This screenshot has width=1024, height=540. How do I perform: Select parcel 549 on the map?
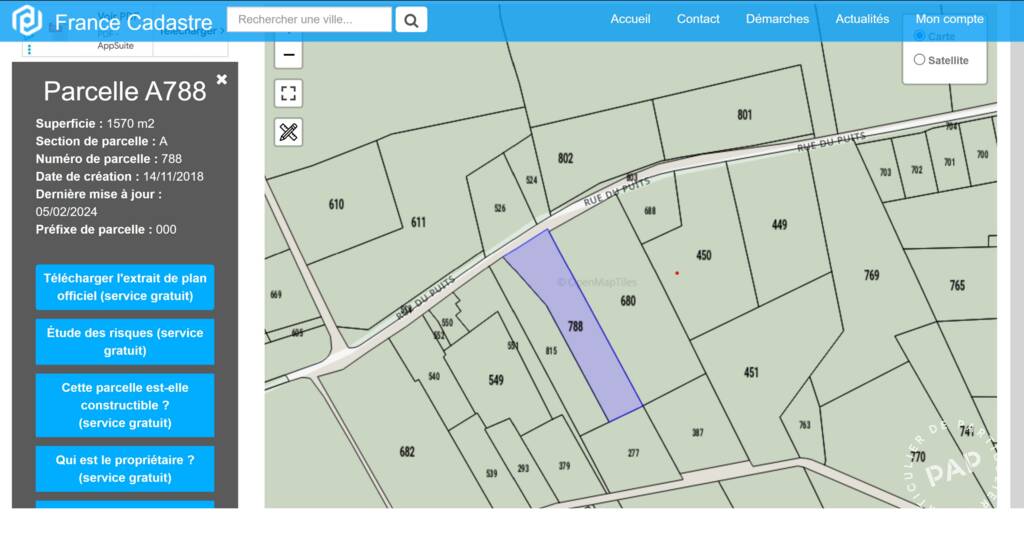[x=496, y=379]
